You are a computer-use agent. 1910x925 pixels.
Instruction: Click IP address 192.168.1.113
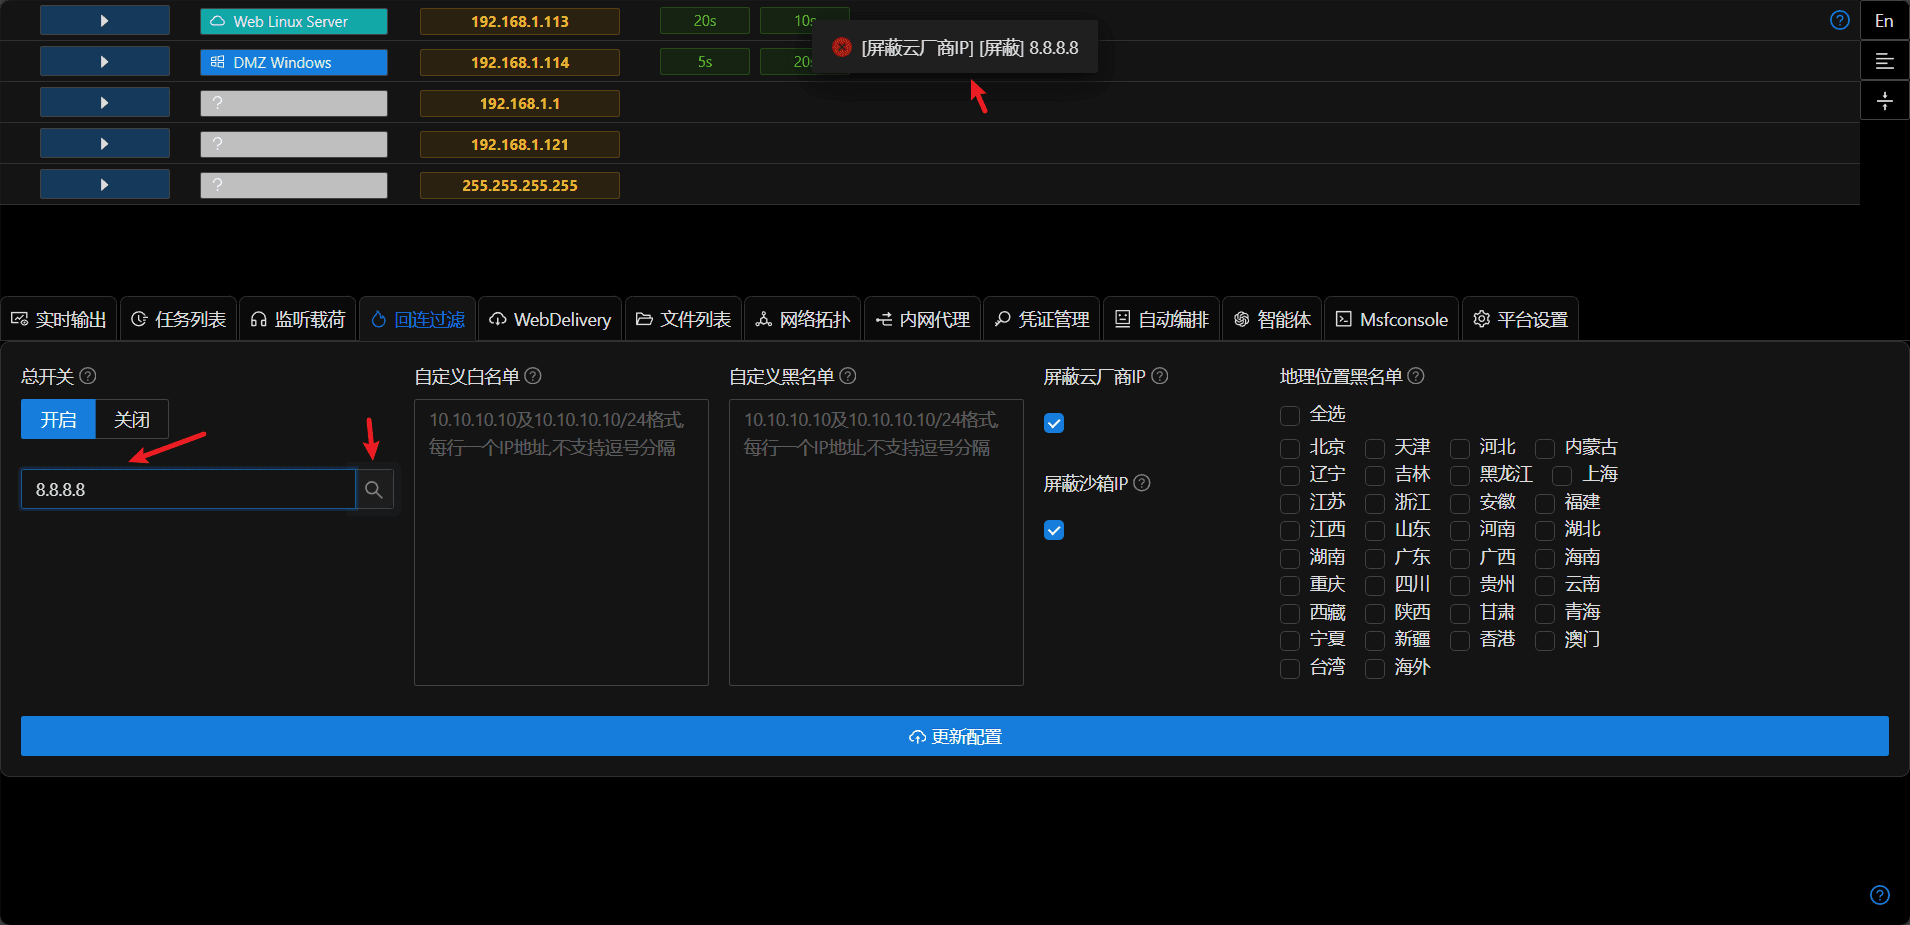coord(520,21)
